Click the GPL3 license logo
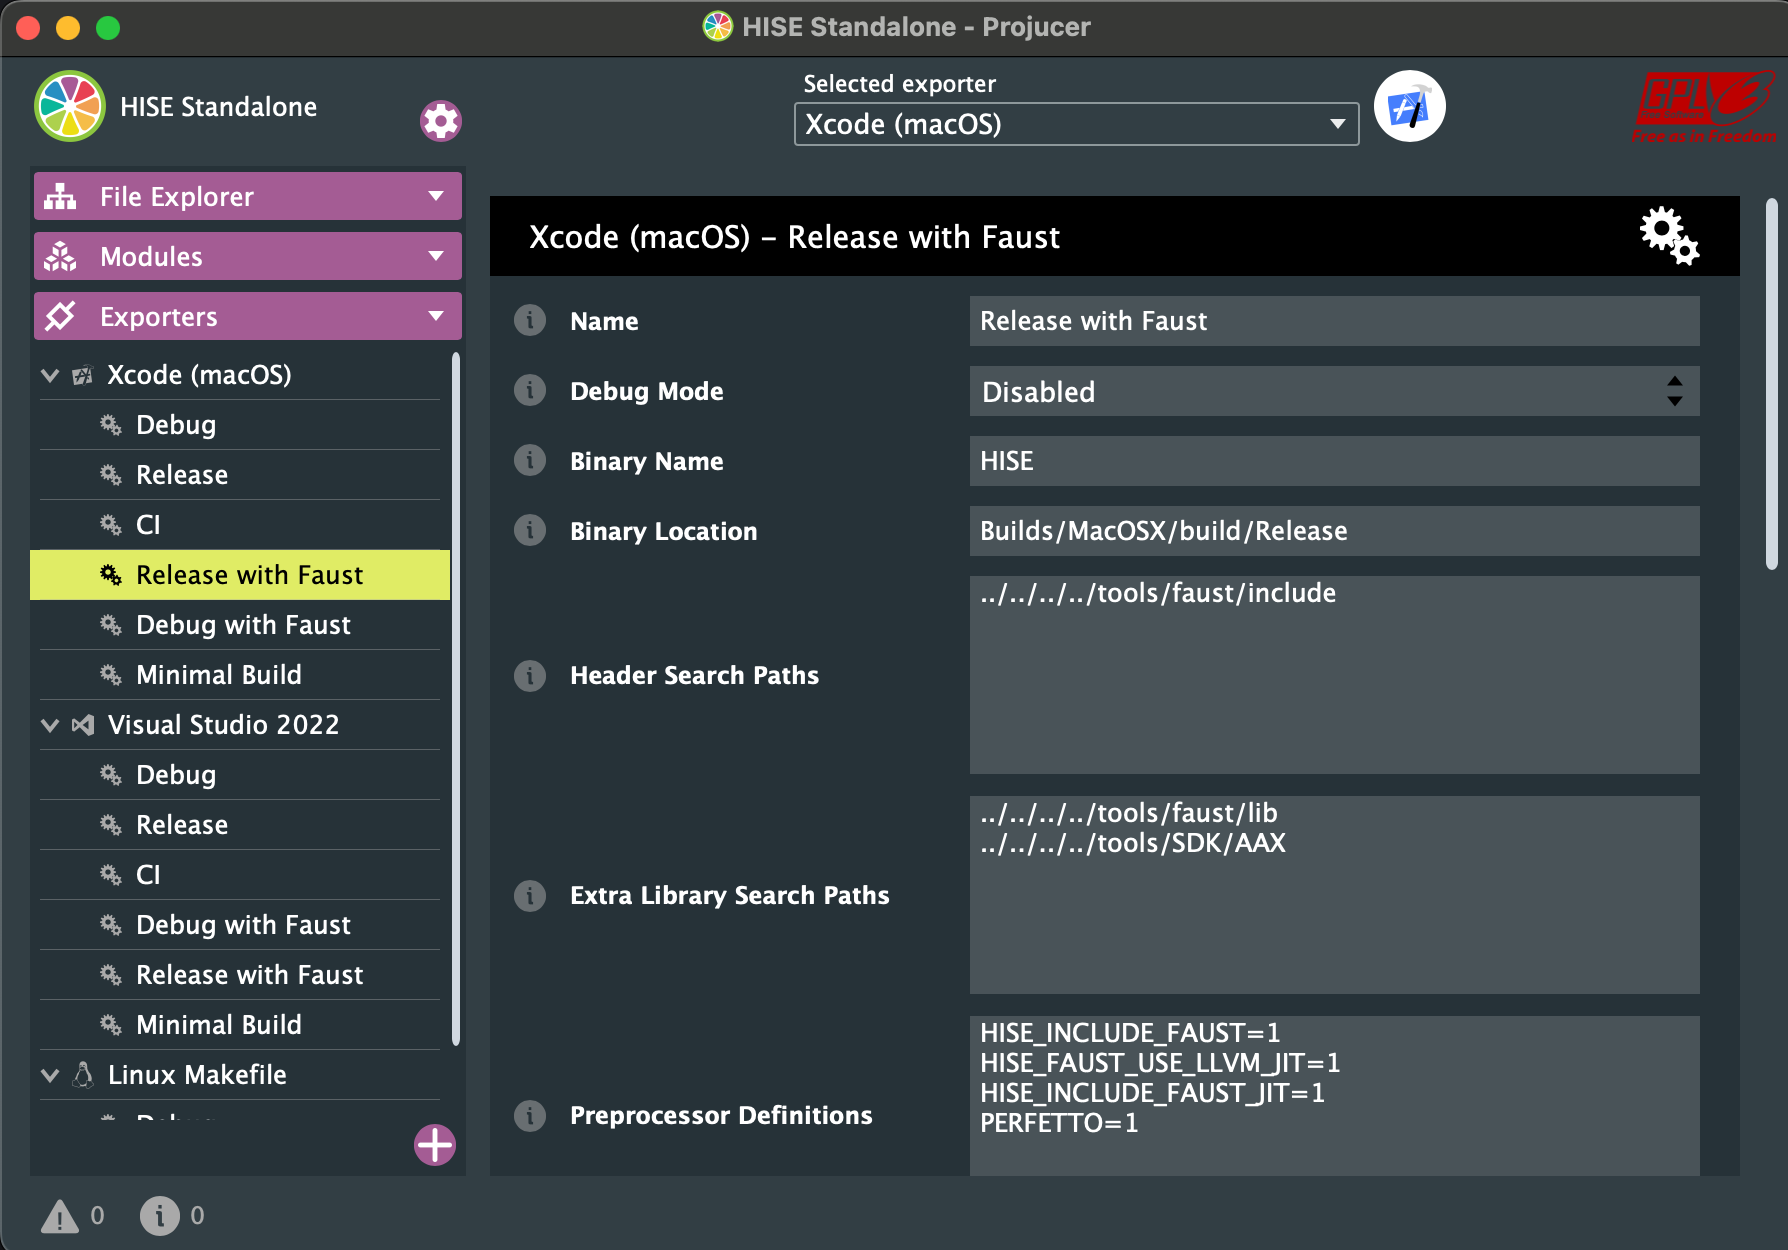This screenshot has width=1788, height=1250. point(1704,106)
